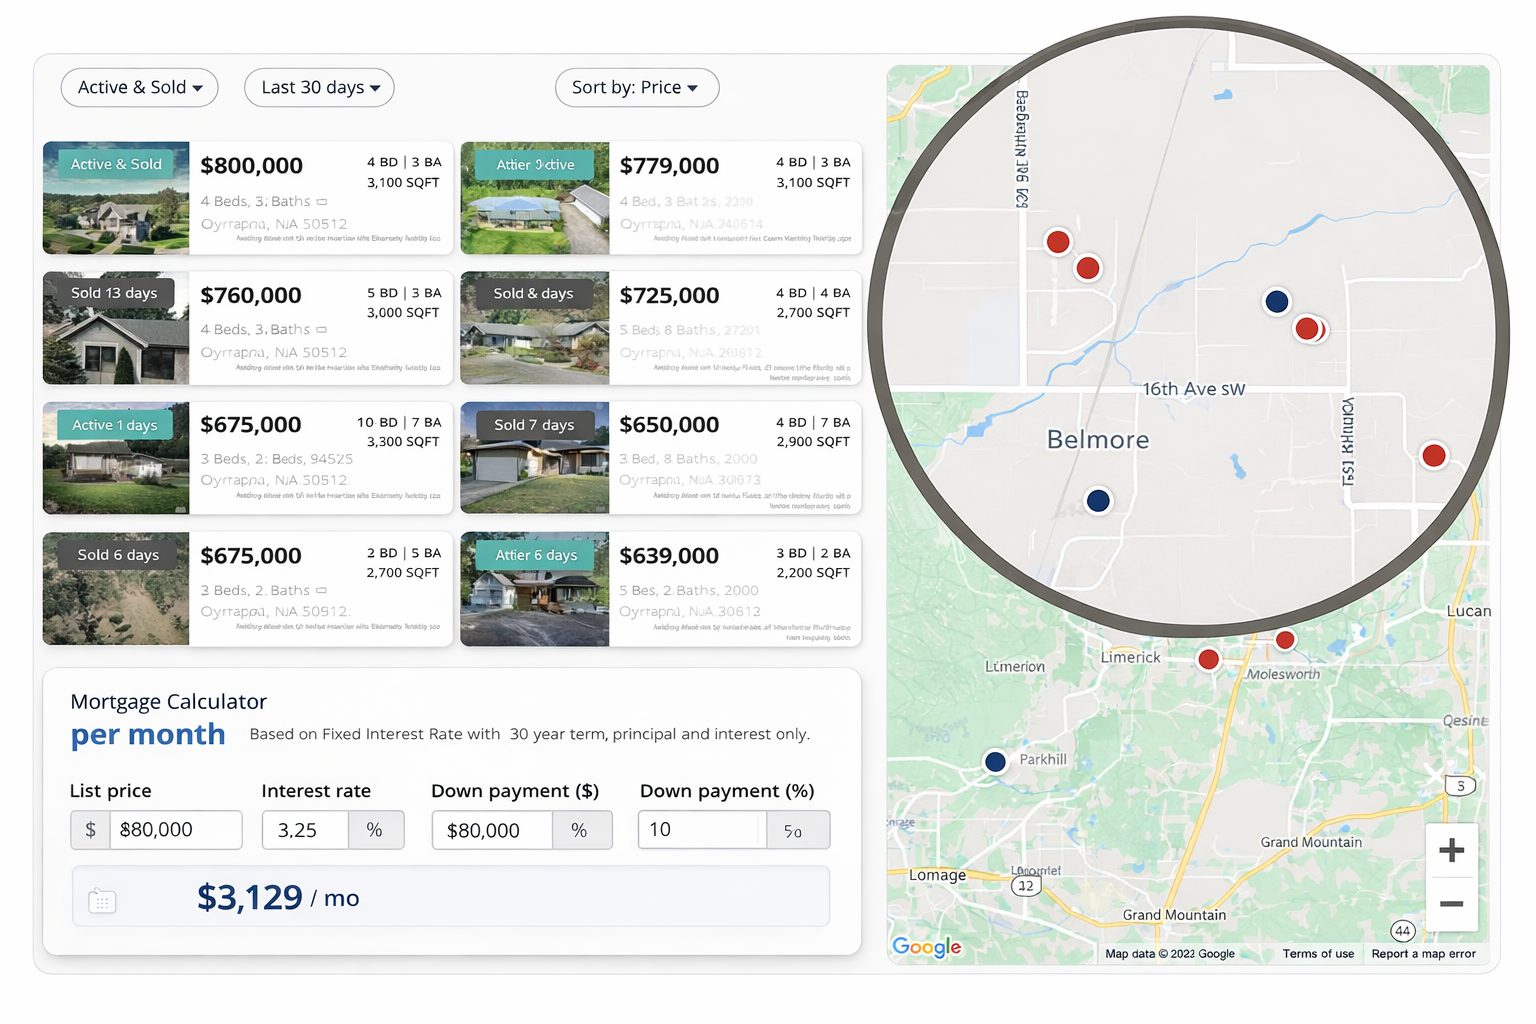The height and width of the screenshot is (1024, 1536).
Task: Click the Google logo on the map
Action: click(926, 947)
